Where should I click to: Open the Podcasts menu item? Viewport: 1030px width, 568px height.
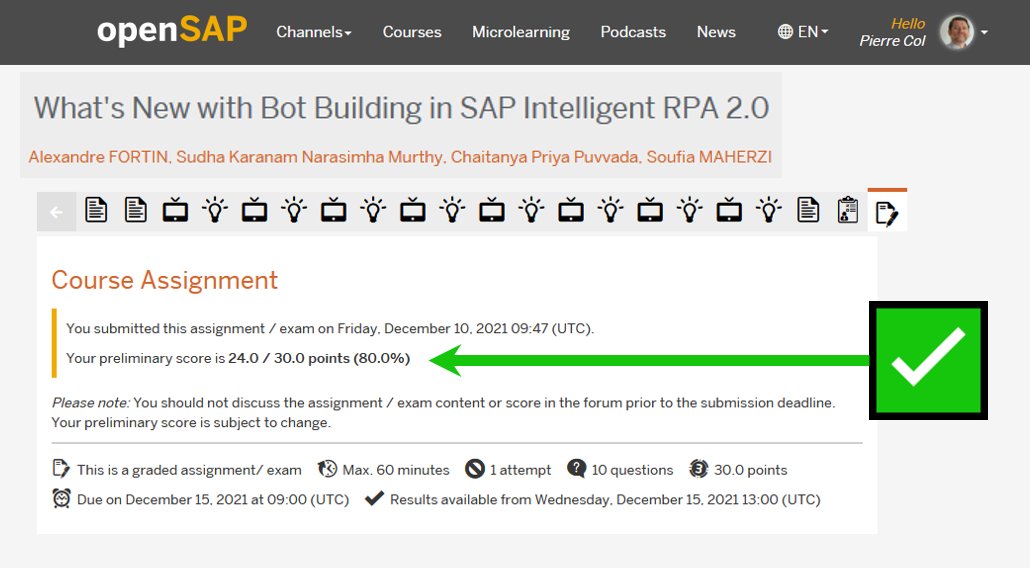click(x=633, y=32)
